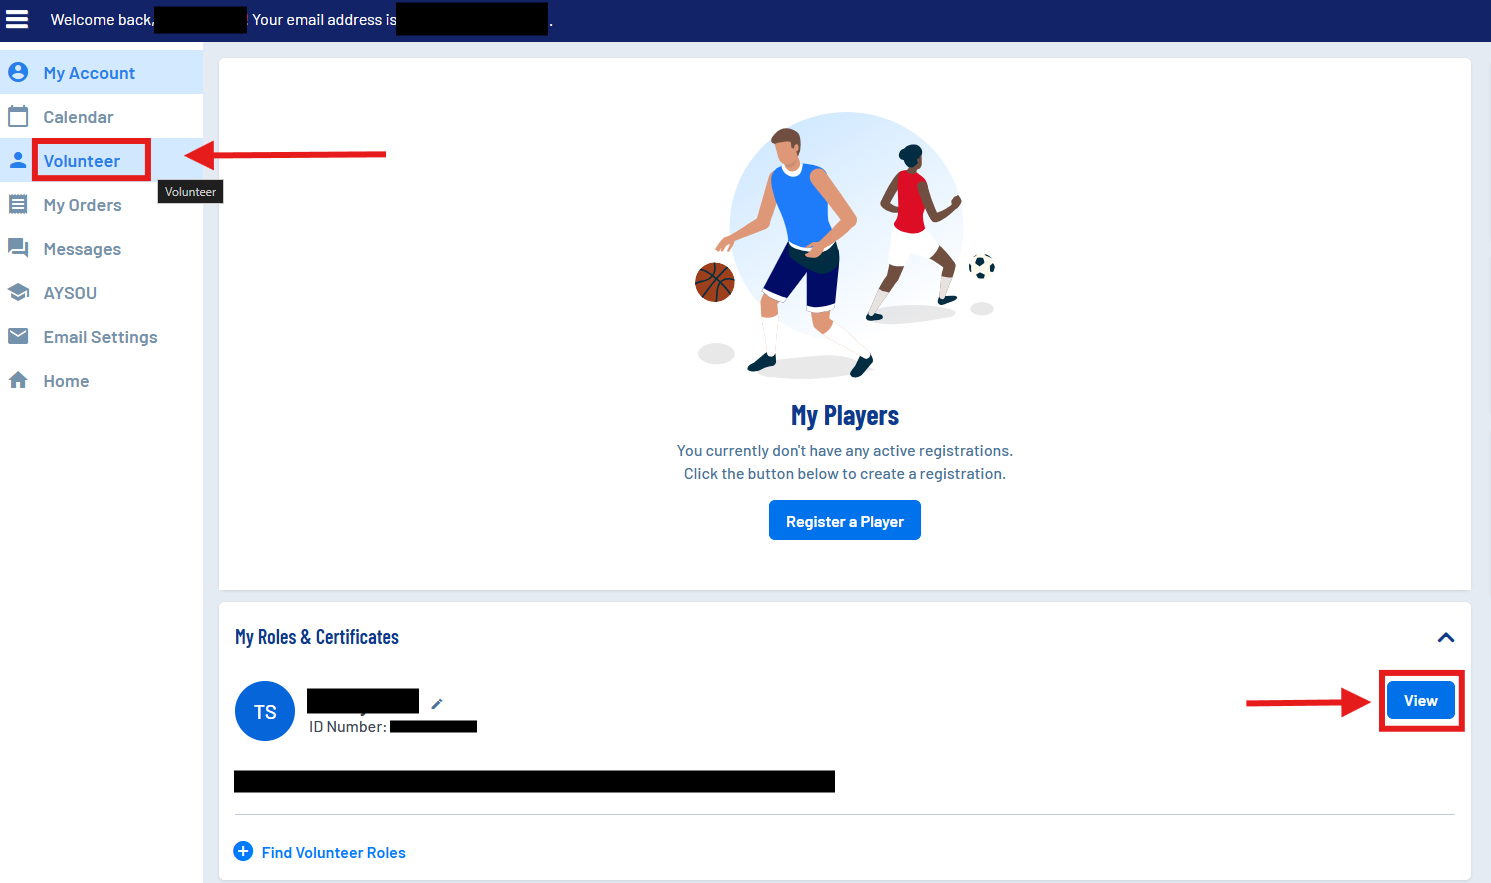Collapse the My Roles & Certificates section

point(1445,637)
